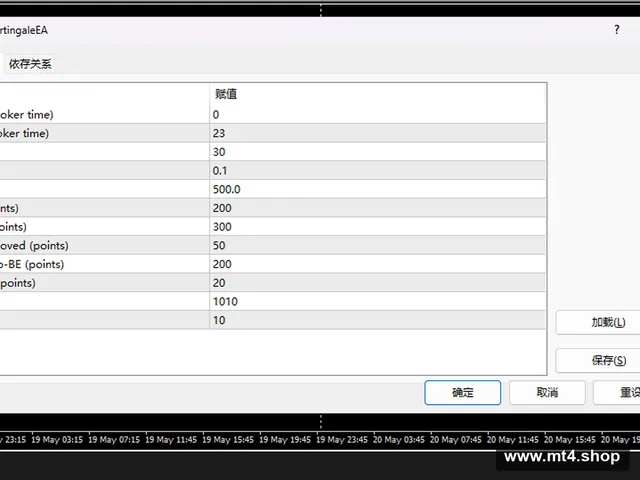Click the 20 May 03:45 time axis label
The height and width of the screenshot is (480, 640).
(x=399, y=440)
